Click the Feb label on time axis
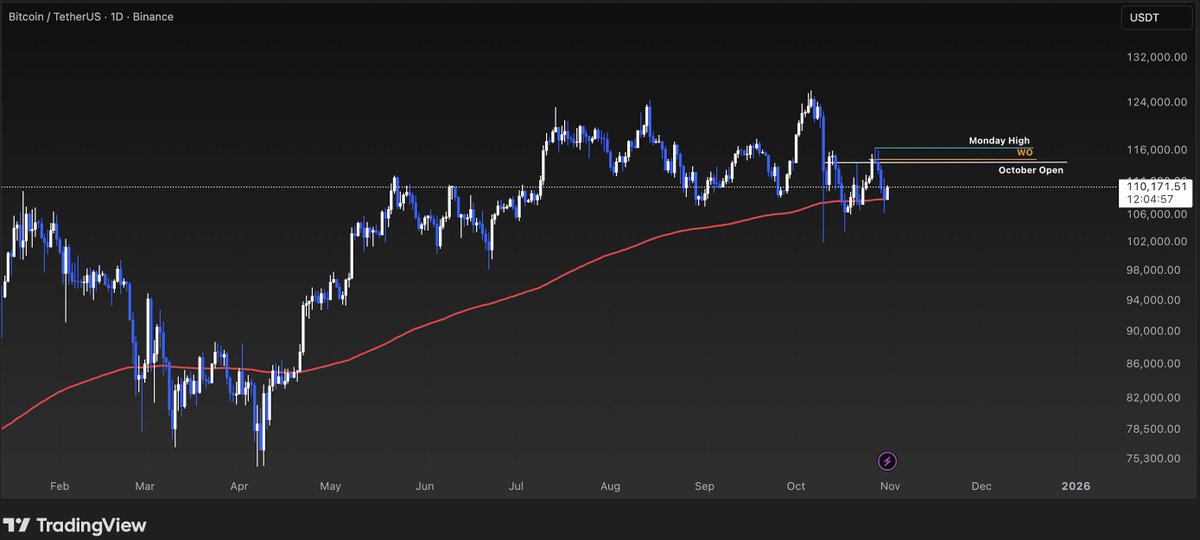Image resolution: width=1200 pixels, height=540 pixels. pos(58,486)
